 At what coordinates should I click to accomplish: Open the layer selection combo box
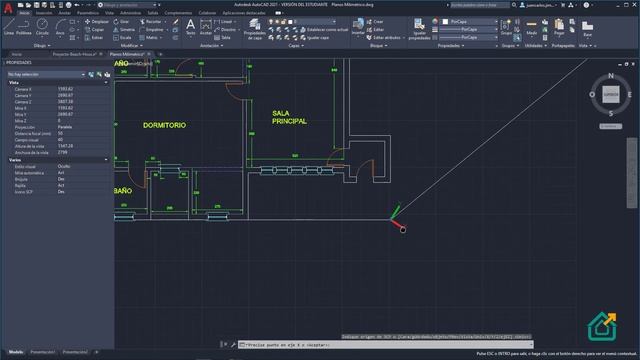click(302, 22)
